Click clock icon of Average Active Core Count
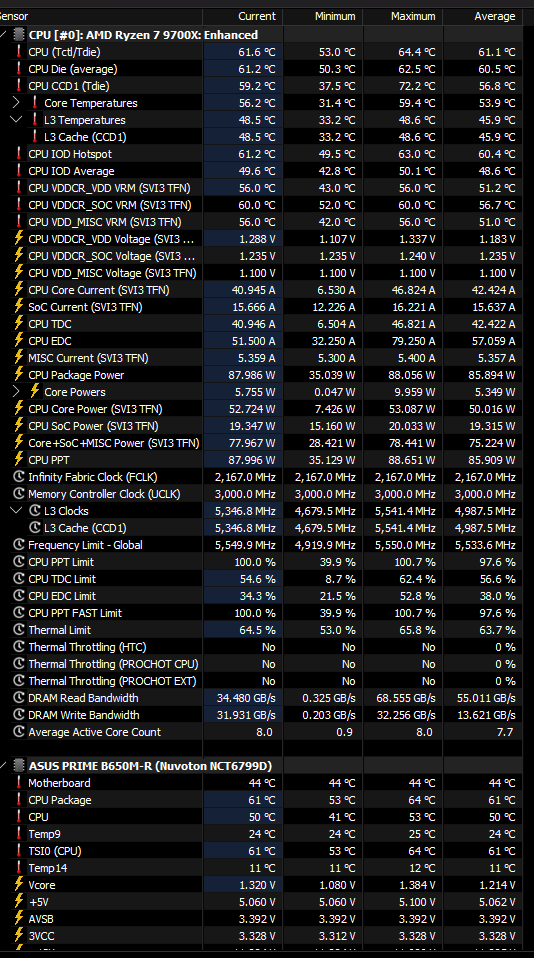Viewport: 534px width, 958px height. [19, 732]
